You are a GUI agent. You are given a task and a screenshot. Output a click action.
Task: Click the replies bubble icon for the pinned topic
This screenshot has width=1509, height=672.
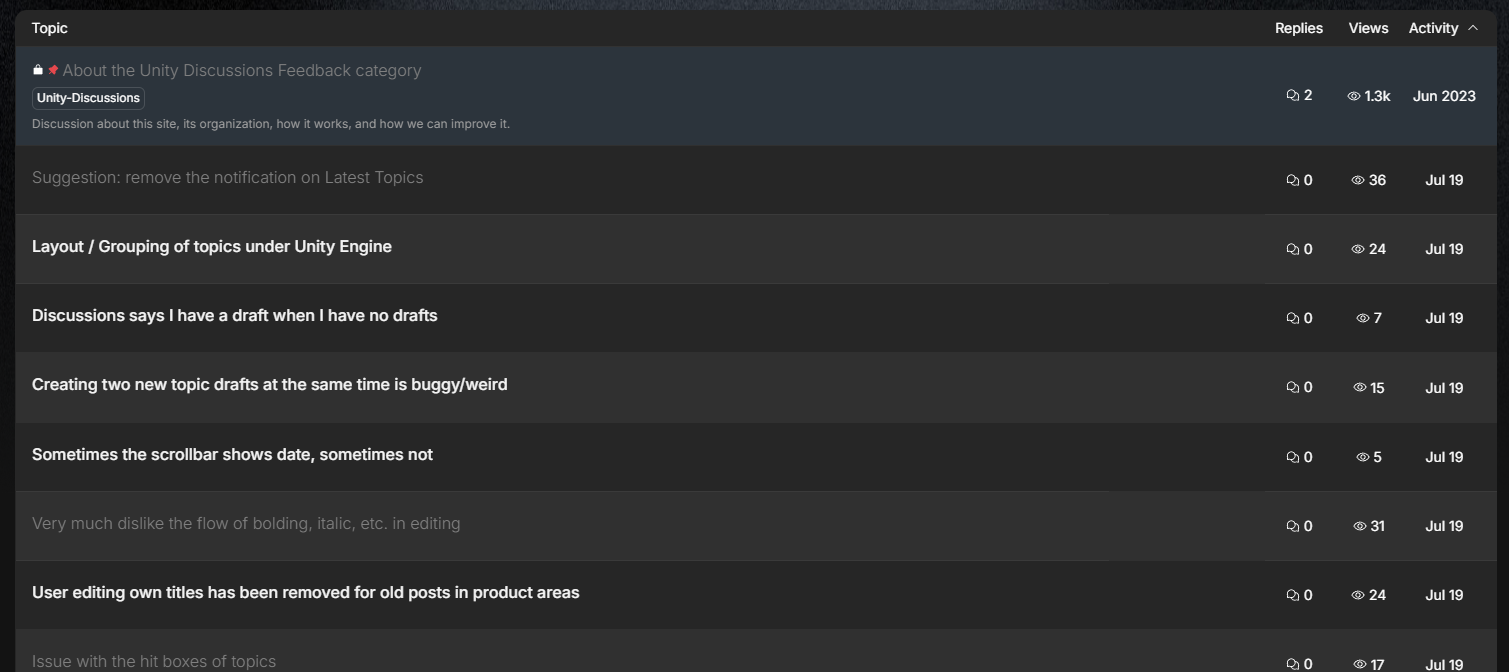coord(1292,96)
